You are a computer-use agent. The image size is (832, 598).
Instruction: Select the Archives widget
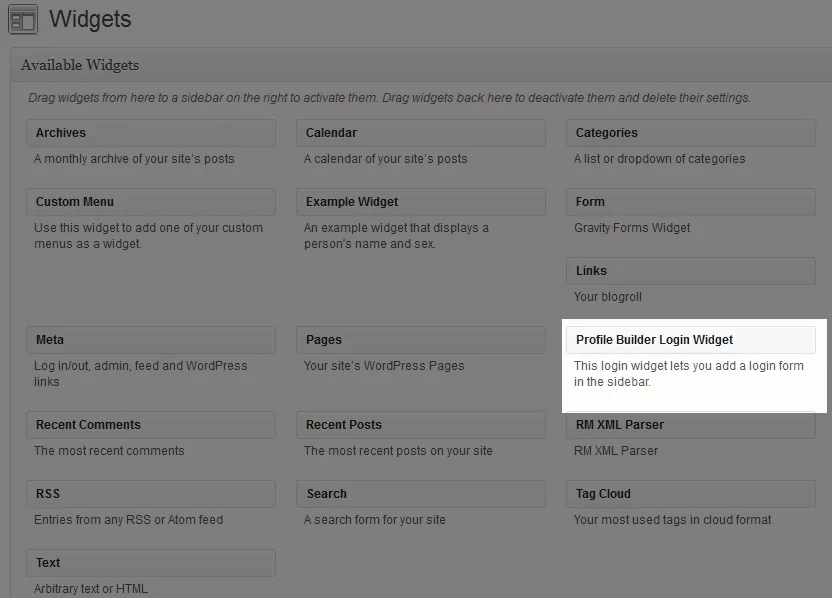tap(150, 133)
